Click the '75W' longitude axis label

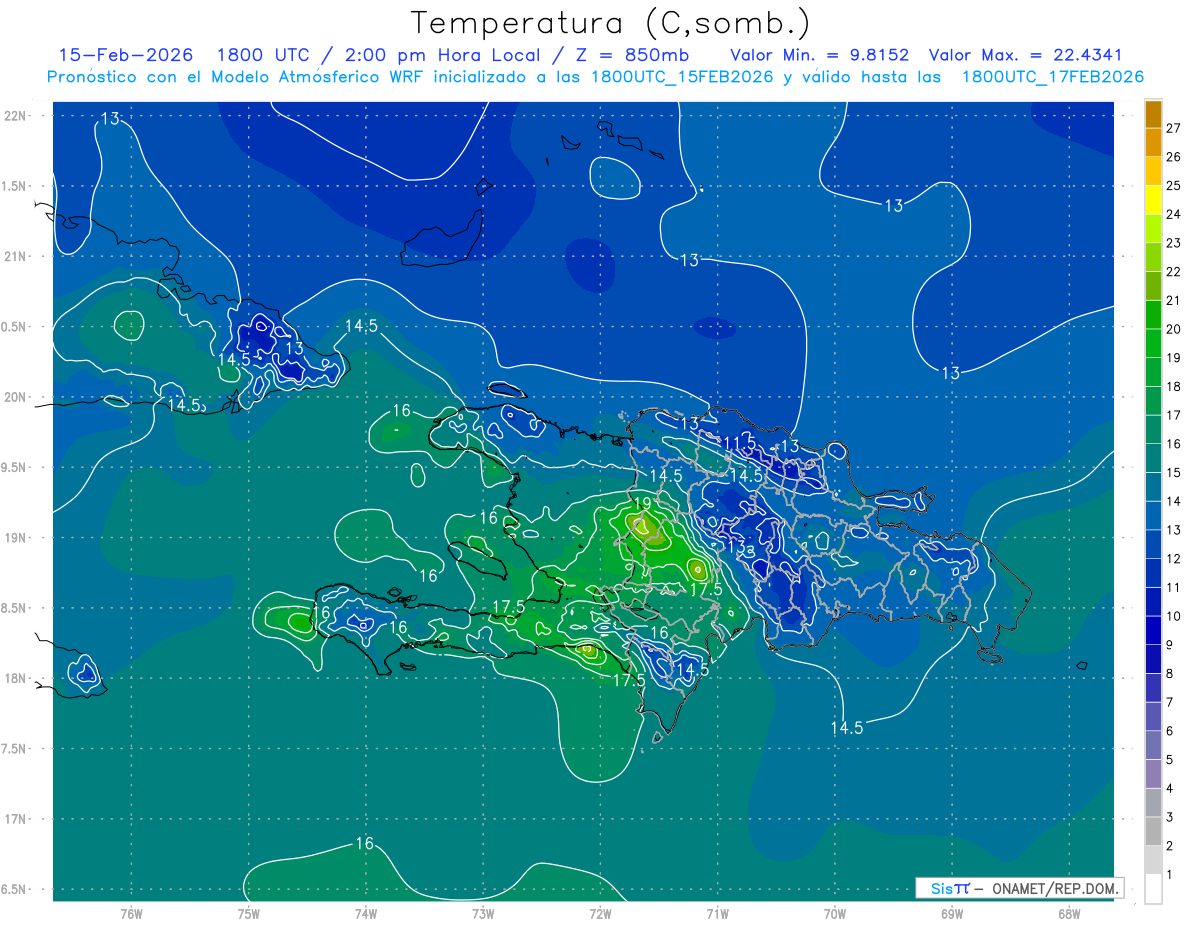click(249, 914)
